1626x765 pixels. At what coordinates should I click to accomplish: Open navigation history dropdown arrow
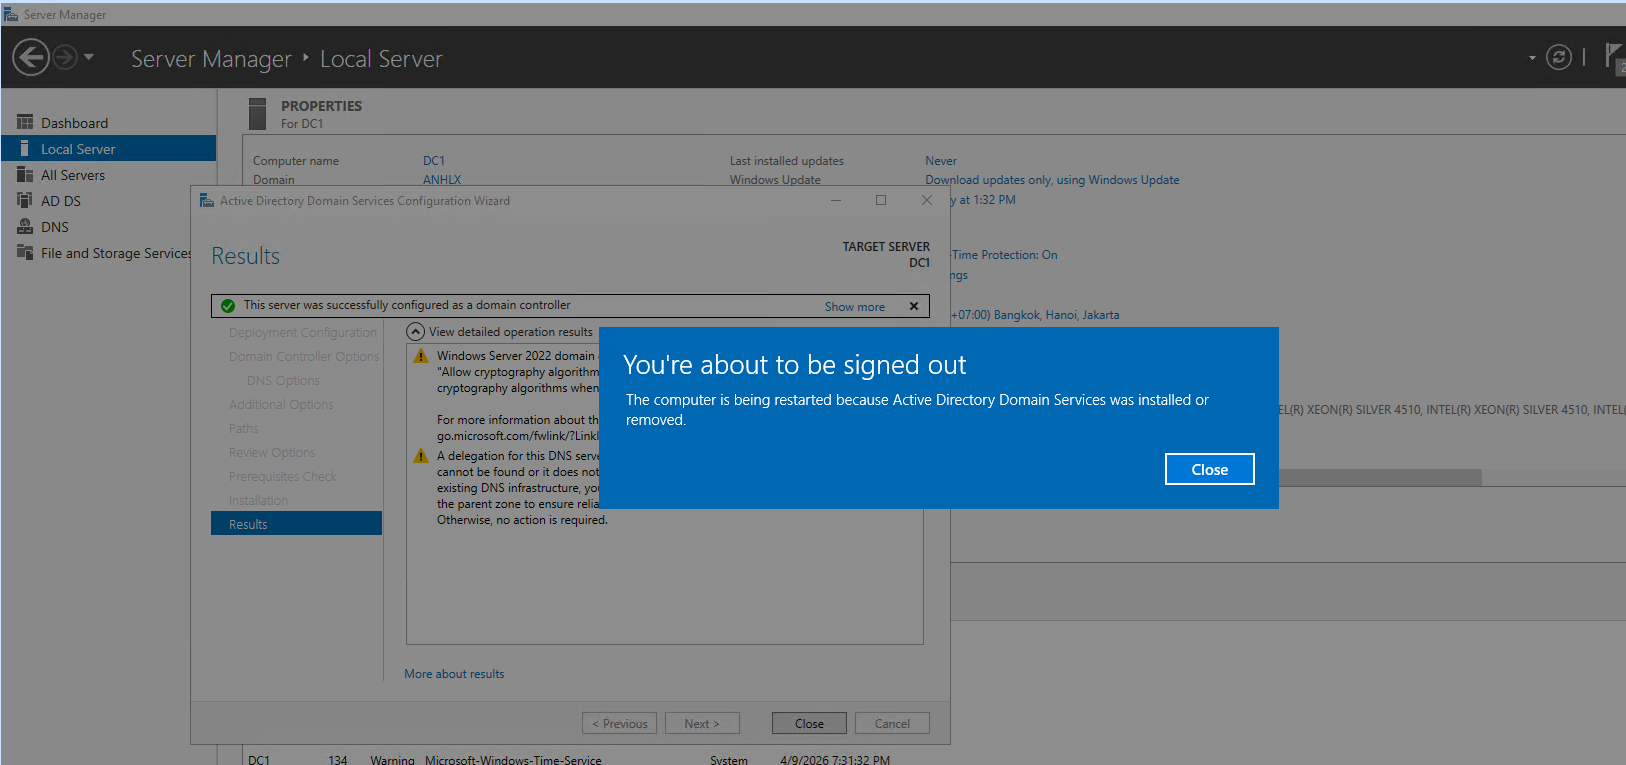(89, 57)
